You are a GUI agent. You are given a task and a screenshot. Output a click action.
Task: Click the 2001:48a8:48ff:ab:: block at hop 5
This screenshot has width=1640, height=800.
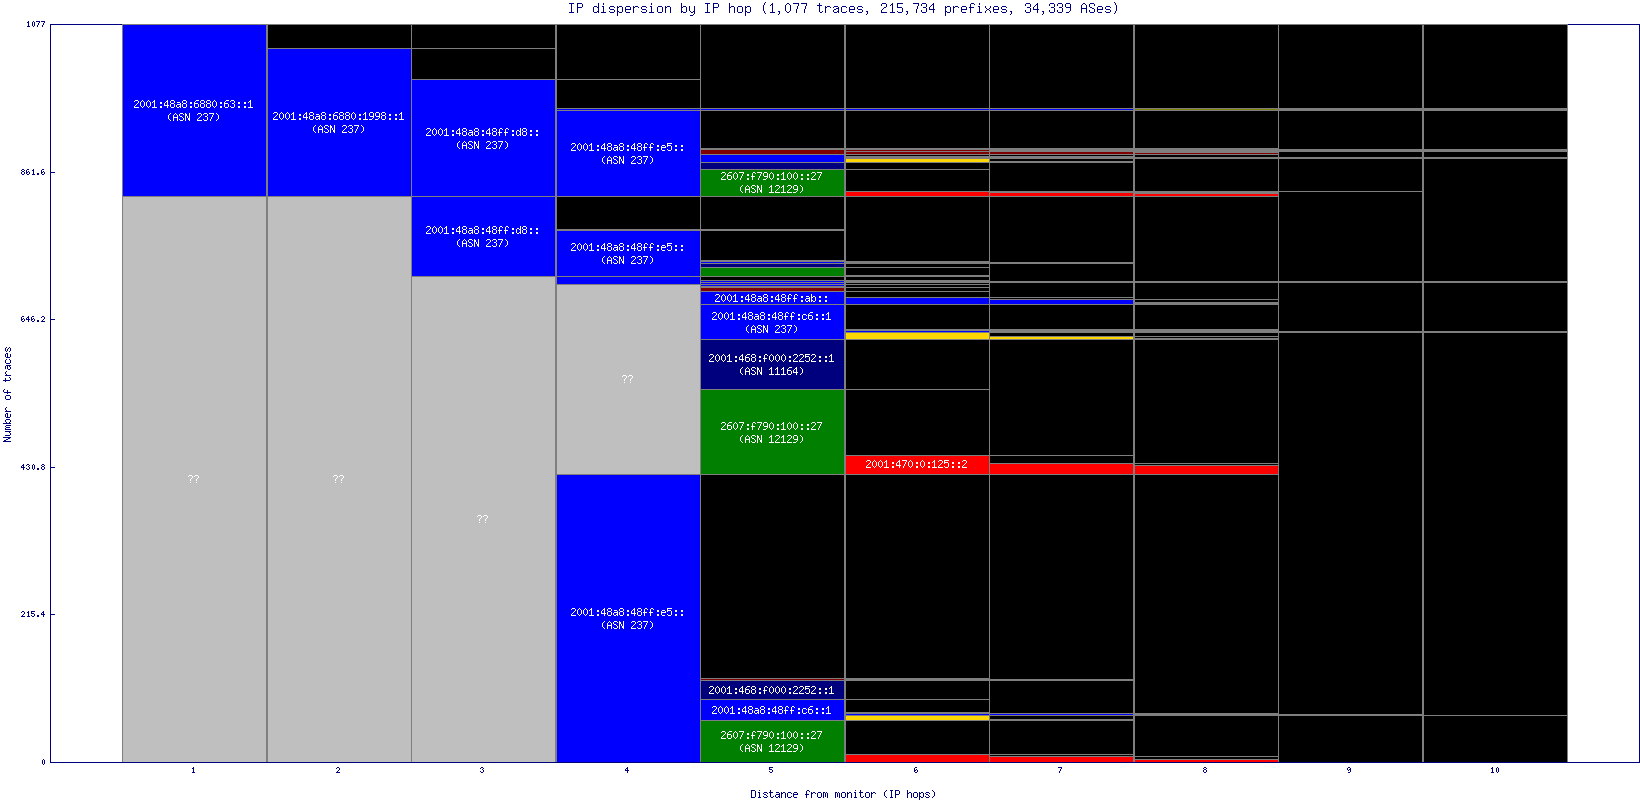coord(772,298)
